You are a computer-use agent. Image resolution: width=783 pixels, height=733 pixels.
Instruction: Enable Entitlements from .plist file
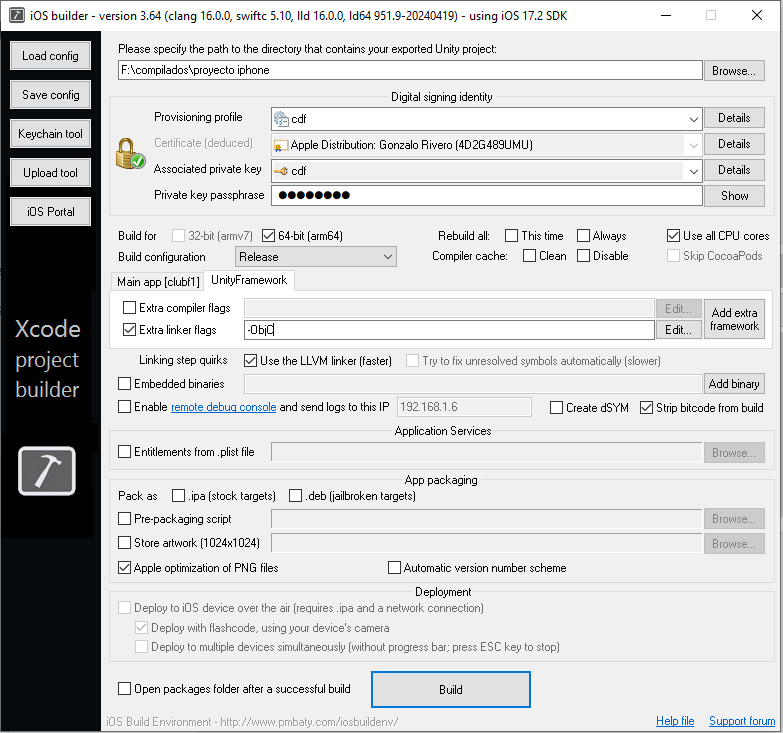point(124,451)
